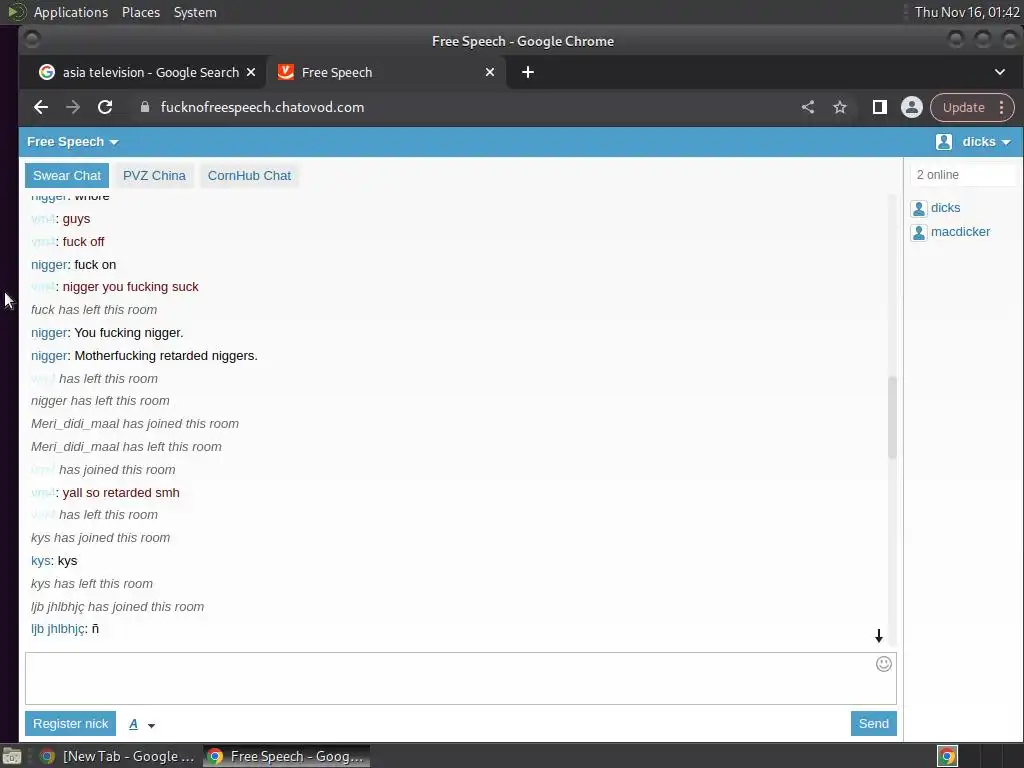Screen dimensions: 1024x768
Task: Click the avatar icon beside dicks in list
Action: coord(919,208)
